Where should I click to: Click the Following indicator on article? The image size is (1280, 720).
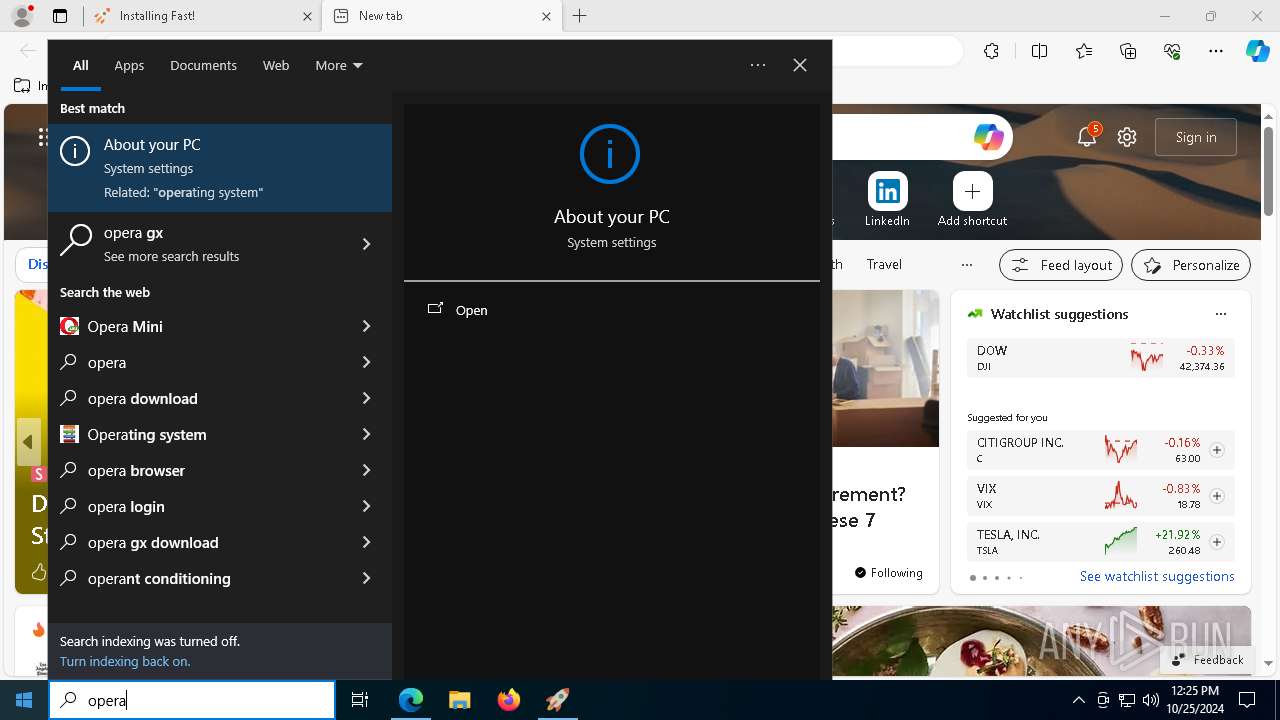888,573
